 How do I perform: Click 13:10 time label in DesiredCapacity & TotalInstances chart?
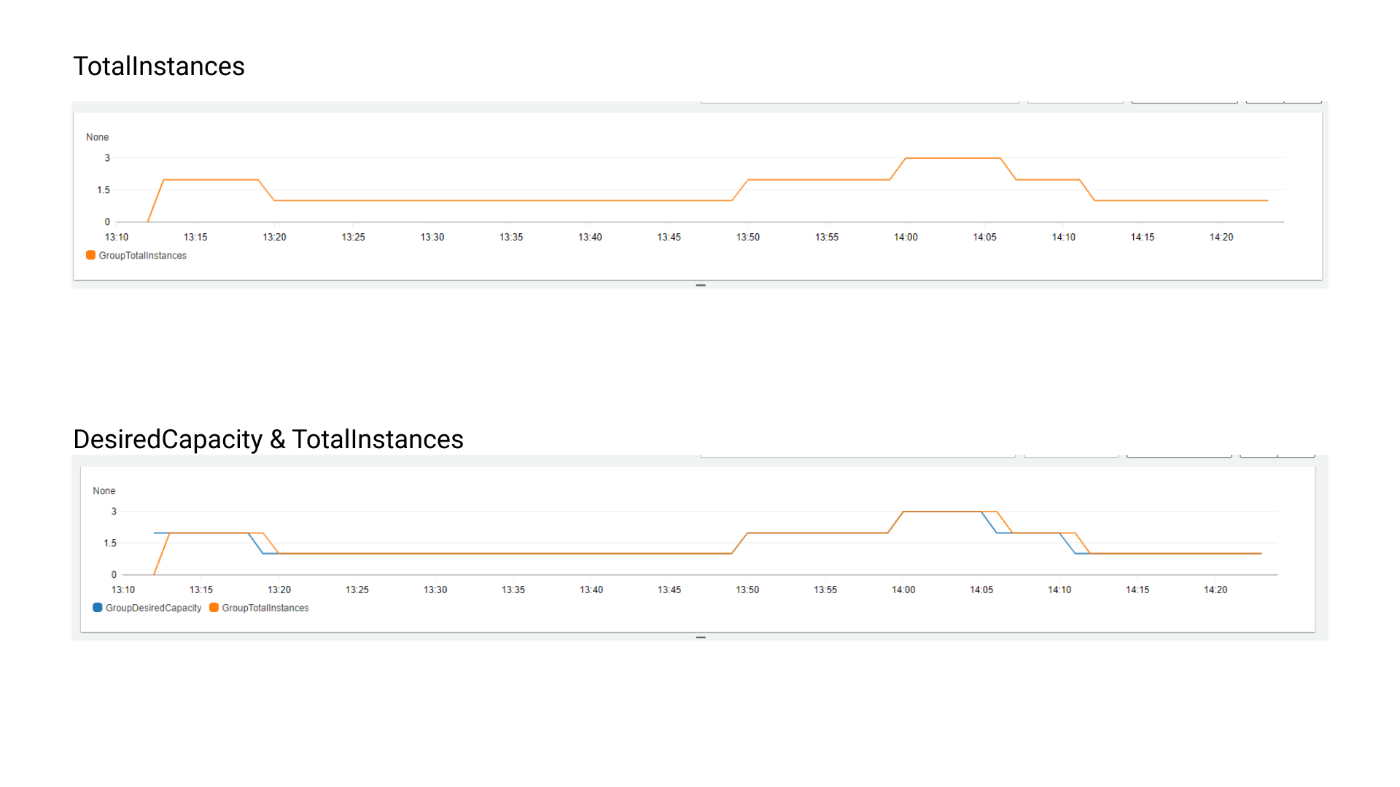(123, 590)
